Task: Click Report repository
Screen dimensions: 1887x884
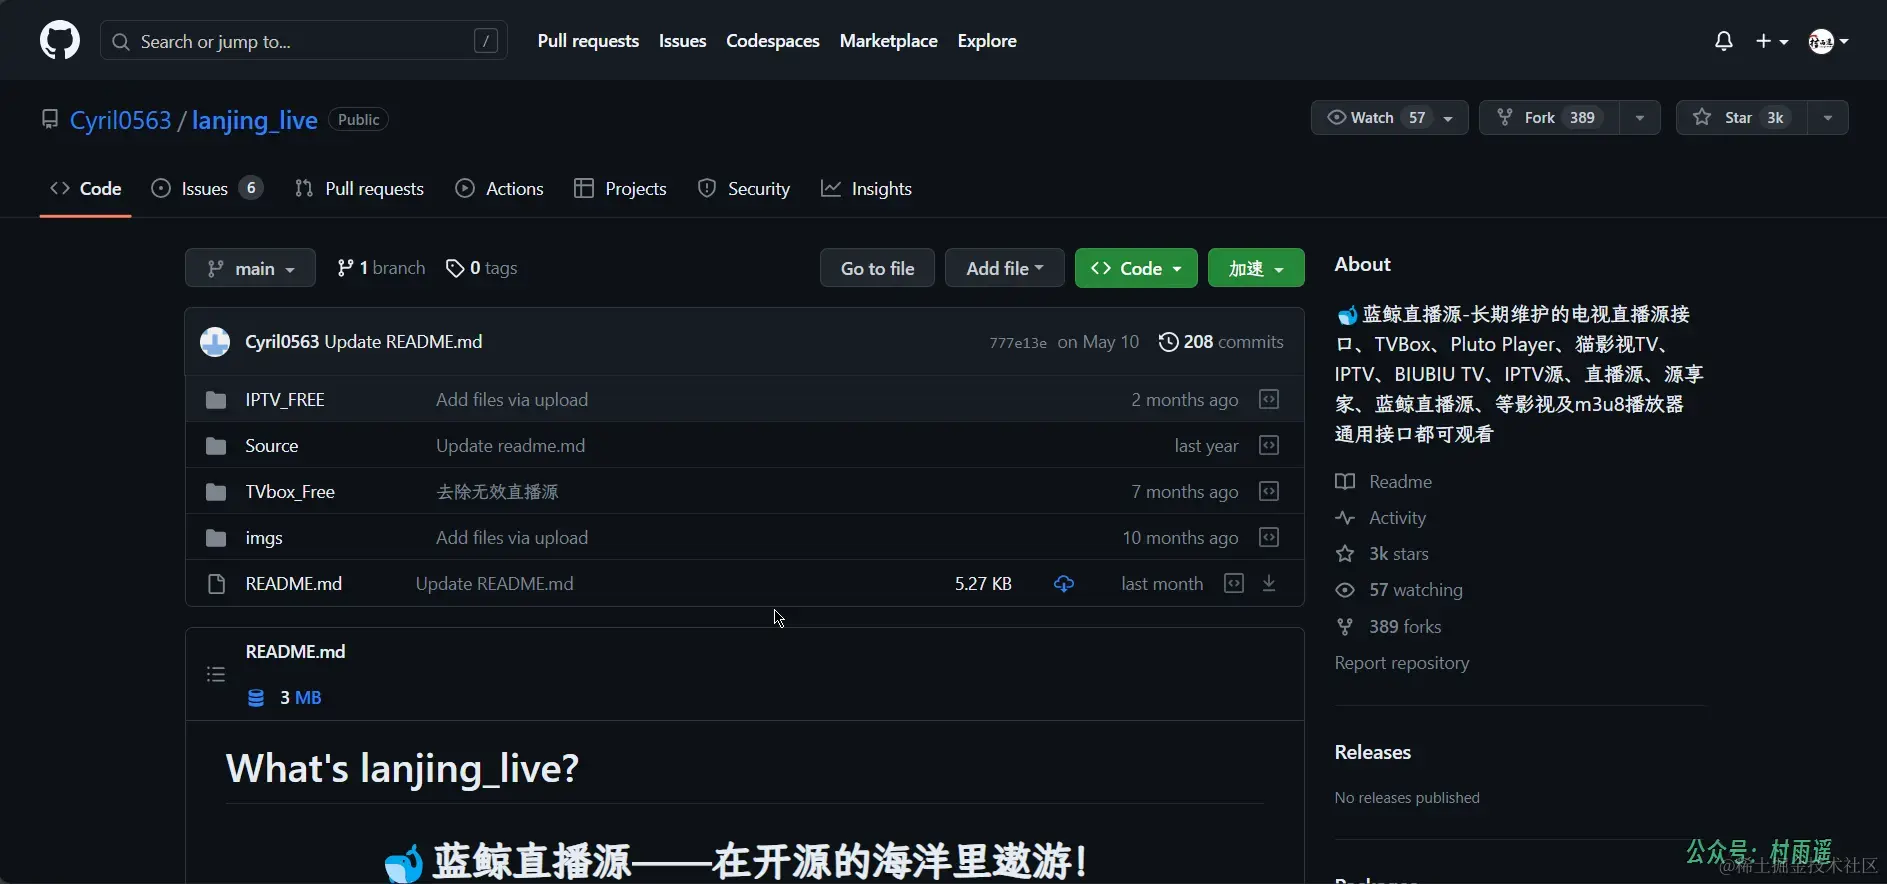Action: pos(1402,663)
